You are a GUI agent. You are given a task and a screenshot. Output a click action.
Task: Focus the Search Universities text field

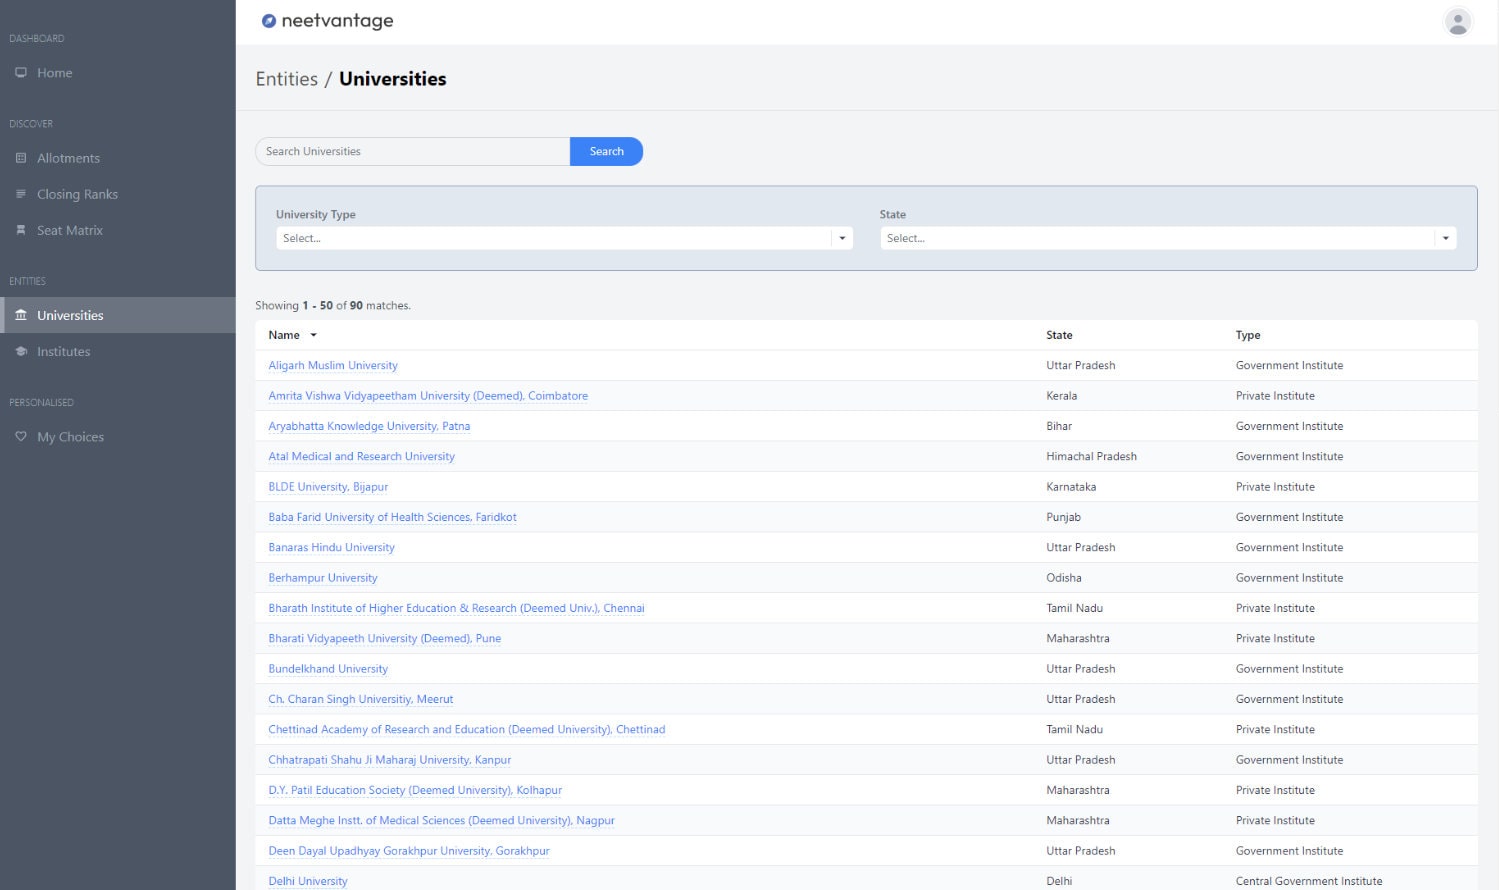pos(412,152)
